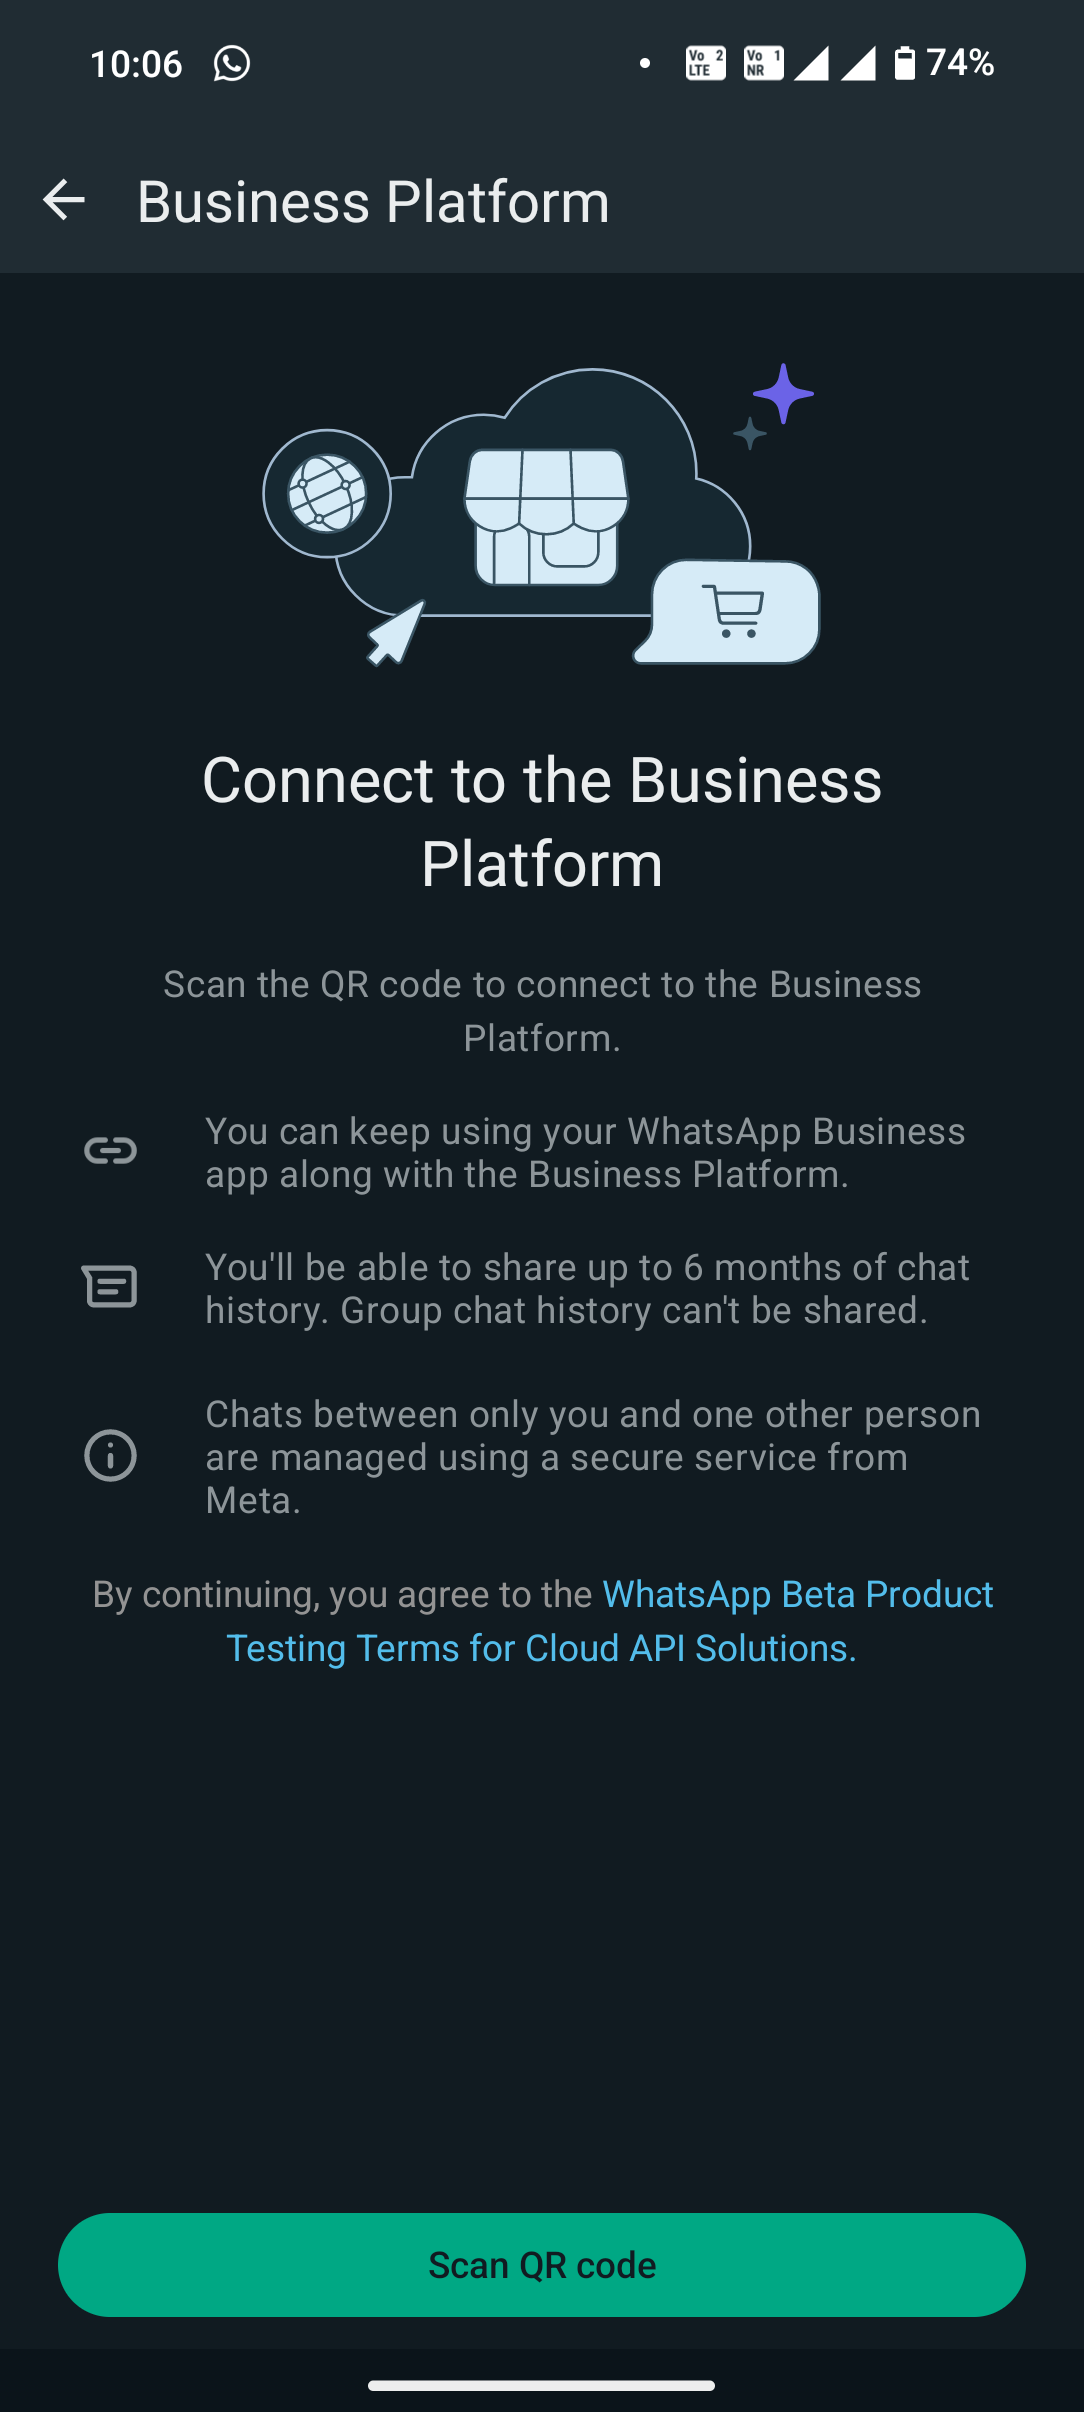1084x2412 pixels.
Task: Tap the Vo NR SIM 1 indicator
Action: click(763, 63)
